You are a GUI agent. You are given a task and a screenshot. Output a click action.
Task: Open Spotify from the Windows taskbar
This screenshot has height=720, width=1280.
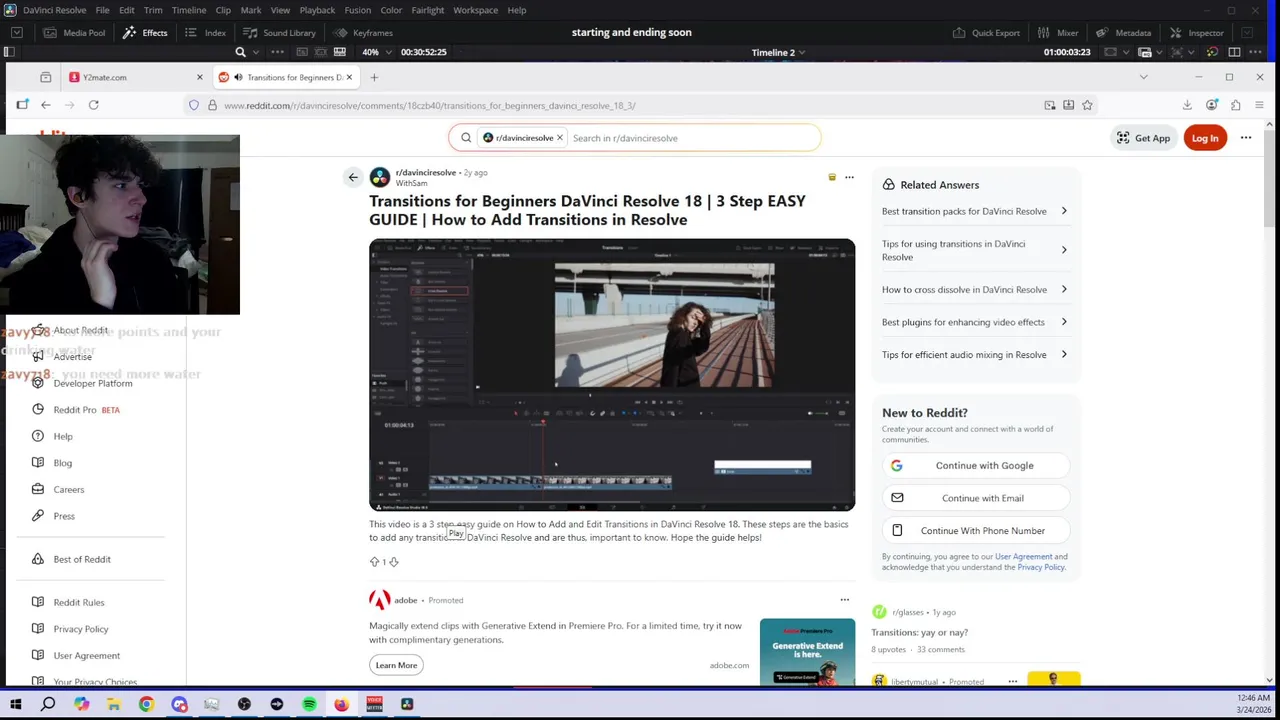point(309,704)
